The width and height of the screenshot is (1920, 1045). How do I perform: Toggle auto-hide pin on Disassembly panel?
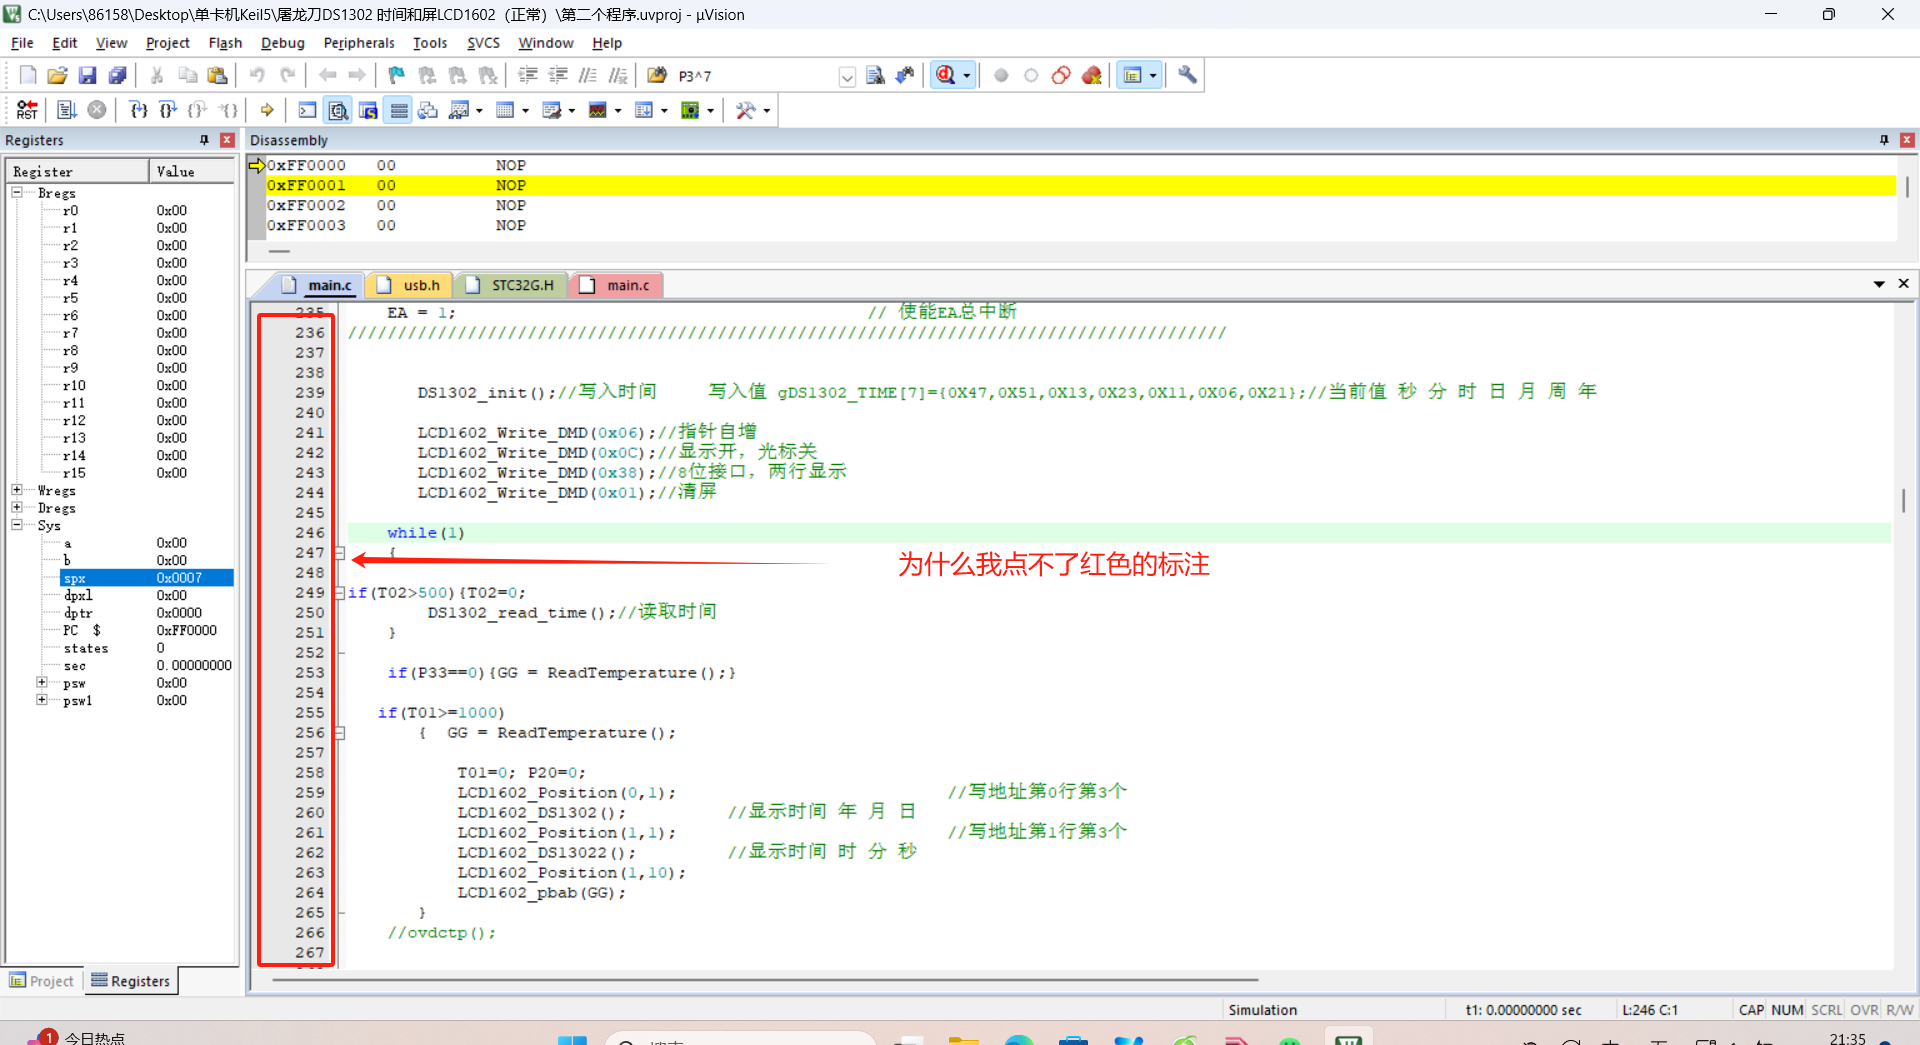1884,140
